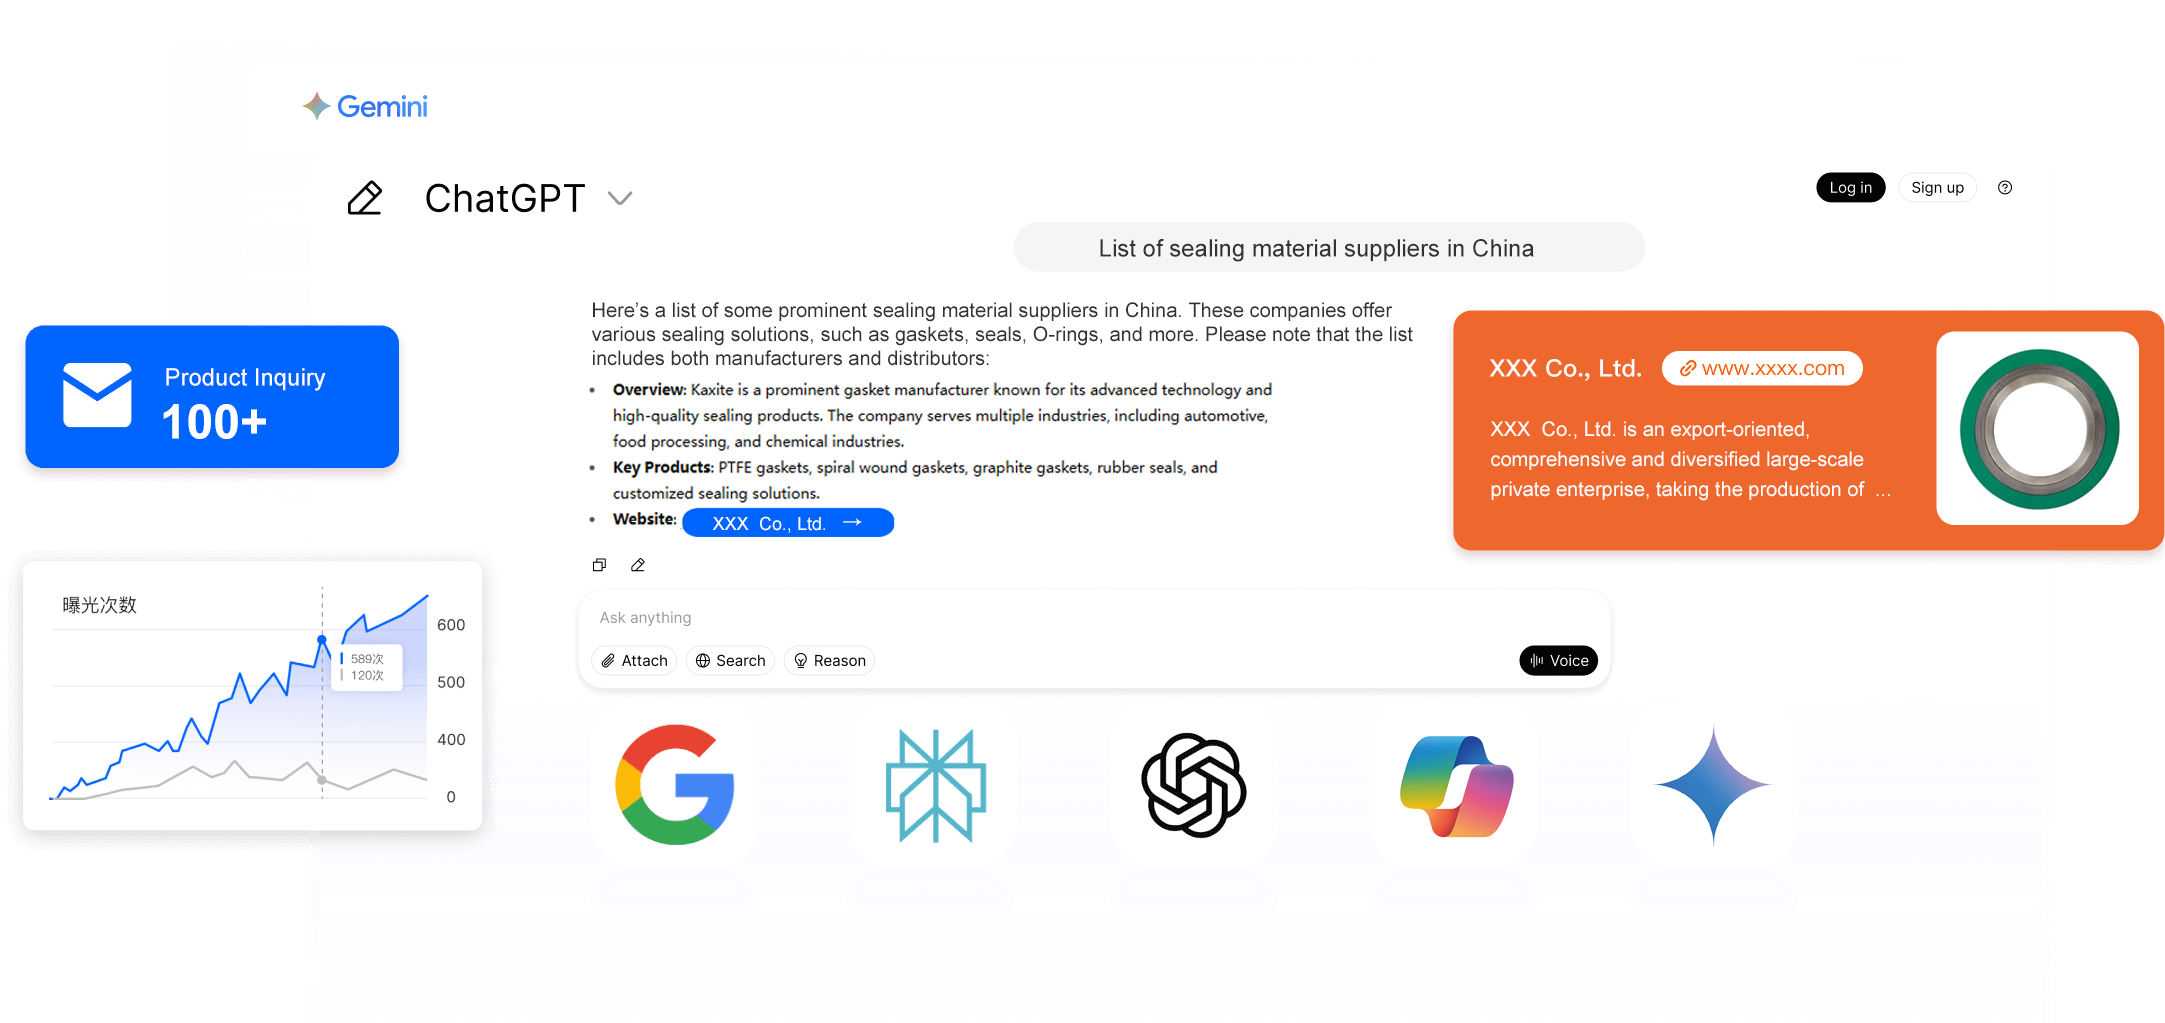This screenshot has height=1023, width=2165.
Task: Open the help question mark icon
Action: point(2005,187)
